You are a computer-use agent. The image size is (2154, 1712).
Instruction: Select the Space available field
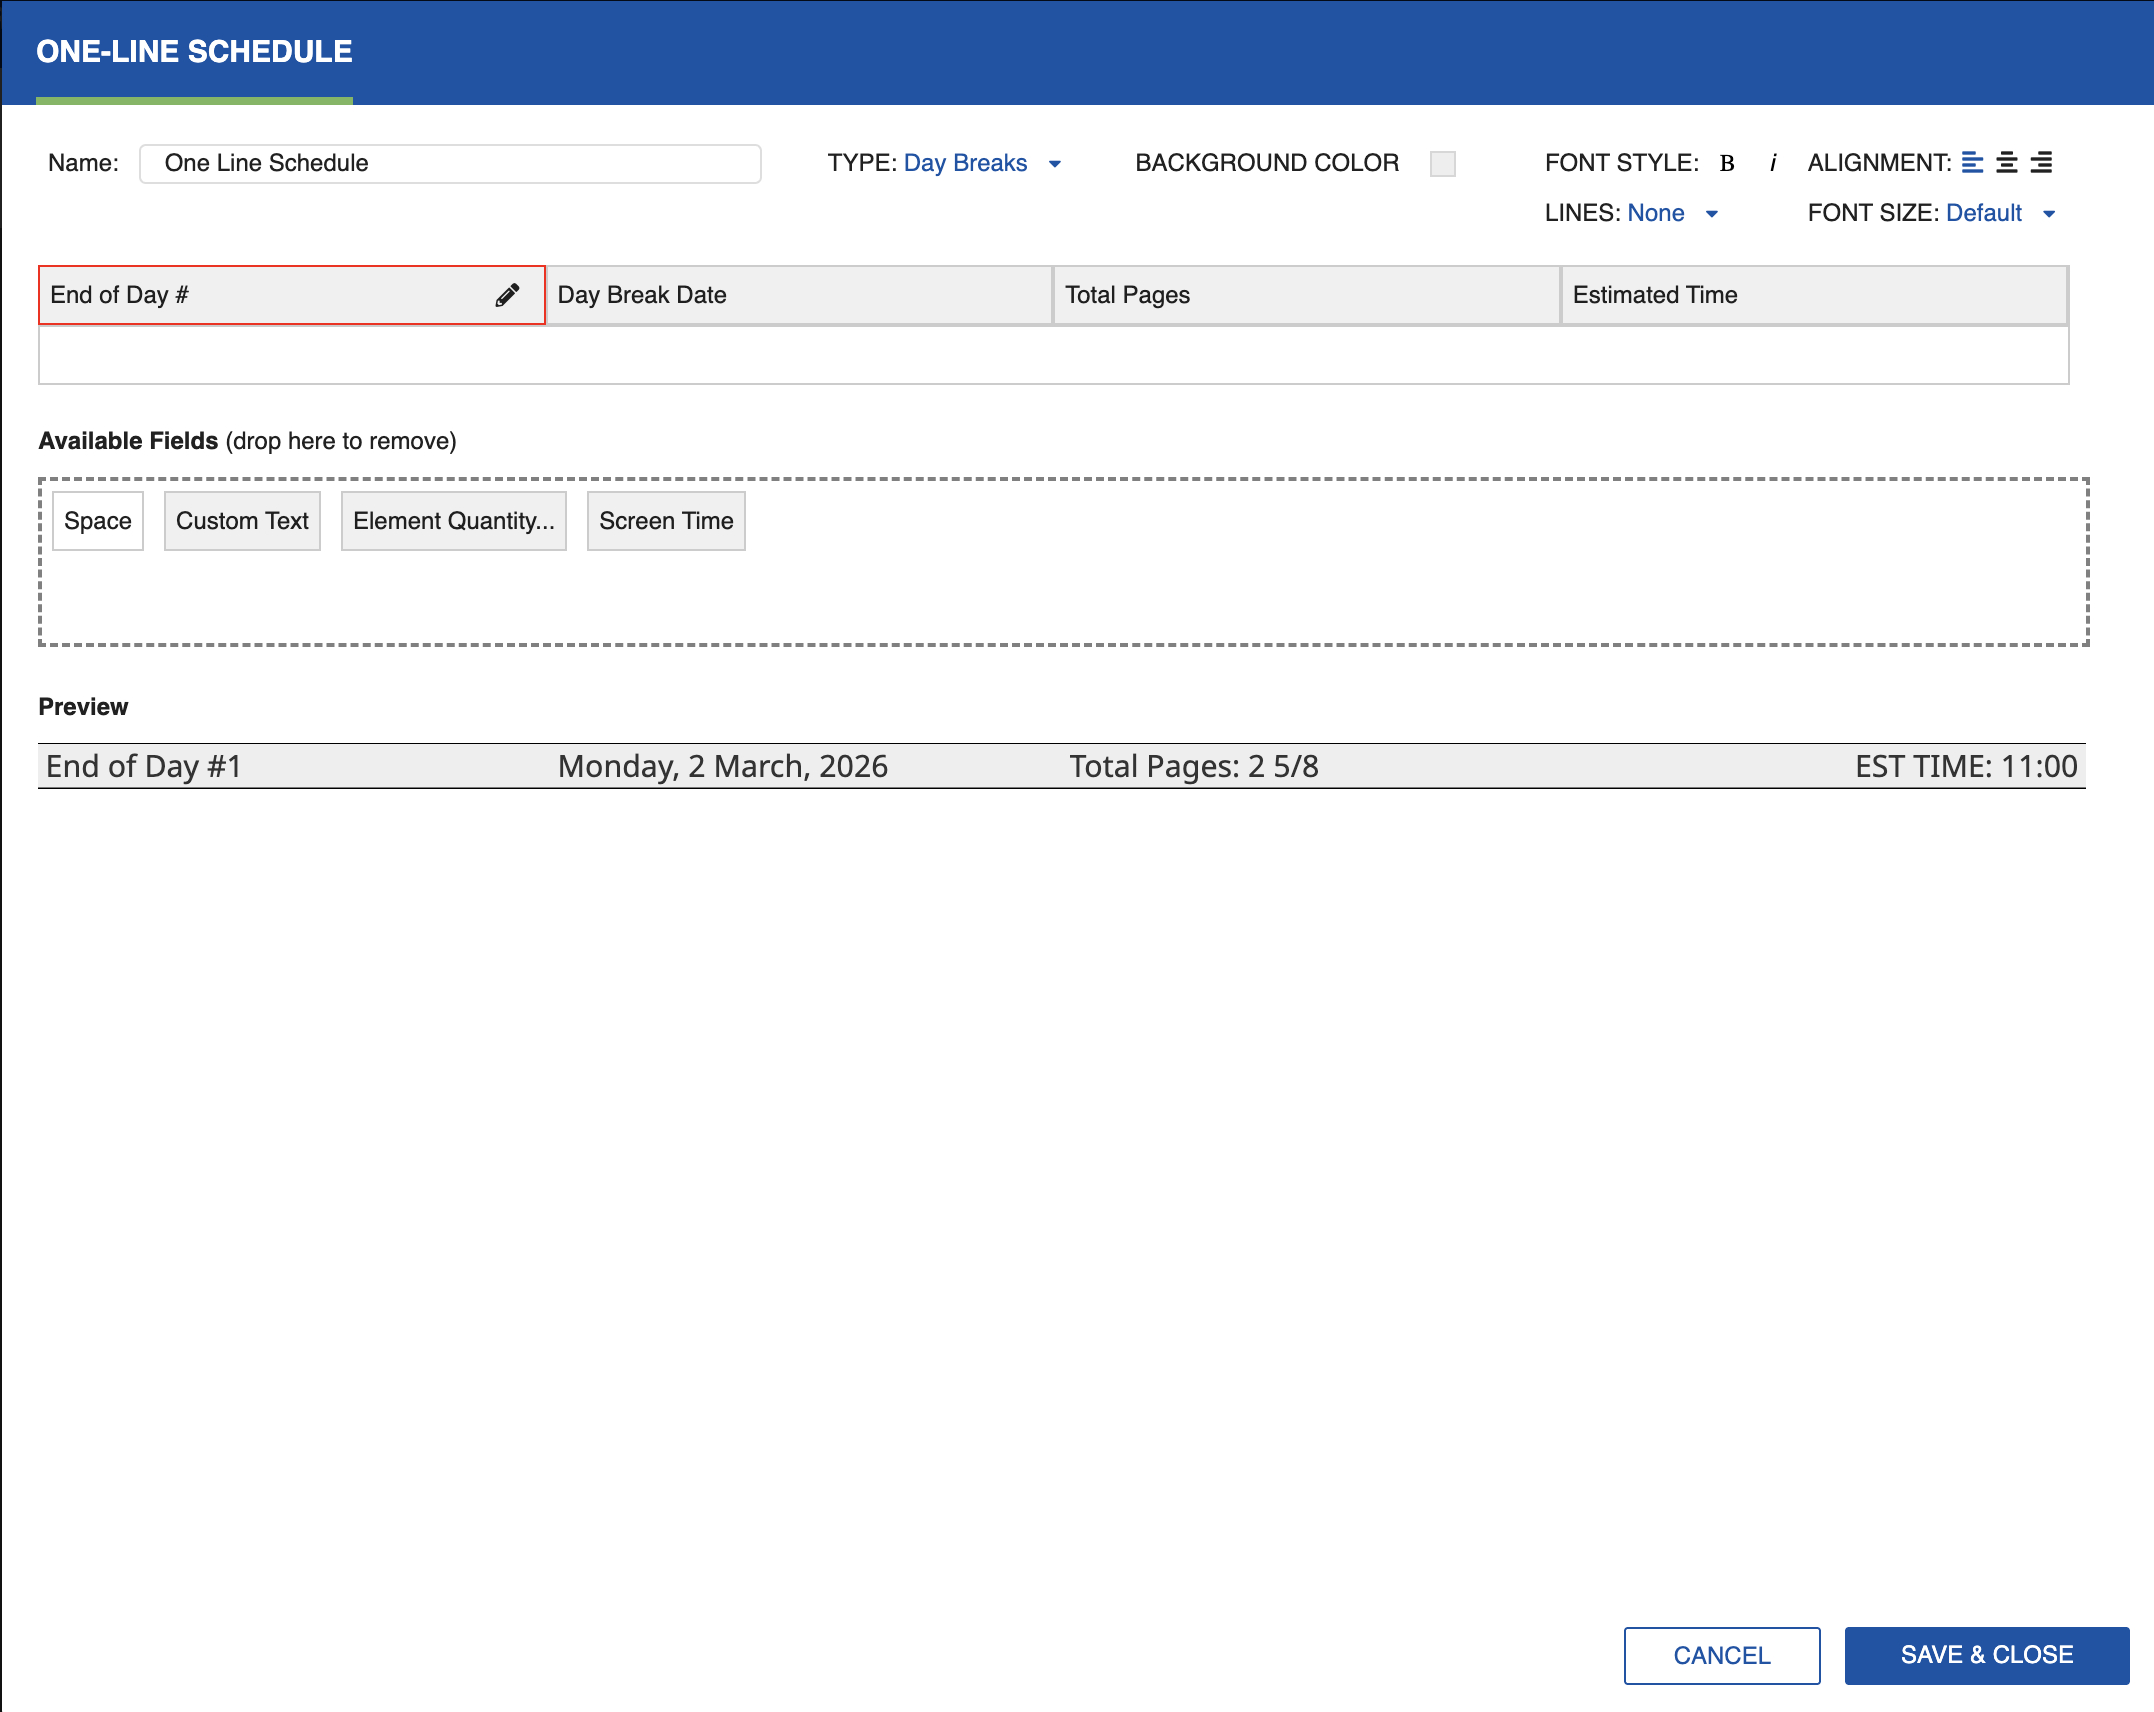click(97, 520)
